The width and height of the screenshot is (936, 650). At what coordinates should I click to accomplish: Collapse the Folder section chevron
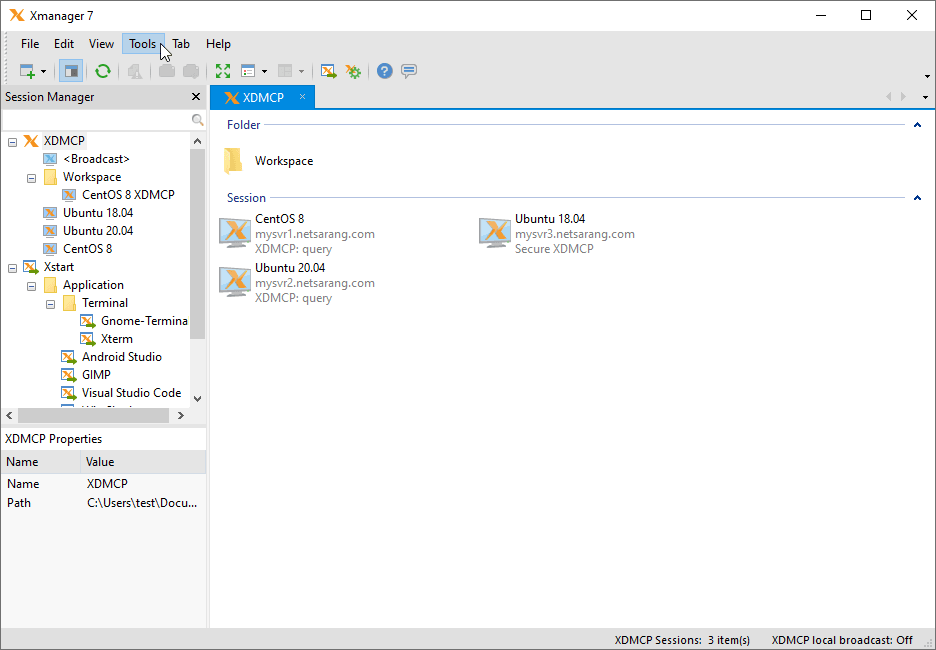917,125
